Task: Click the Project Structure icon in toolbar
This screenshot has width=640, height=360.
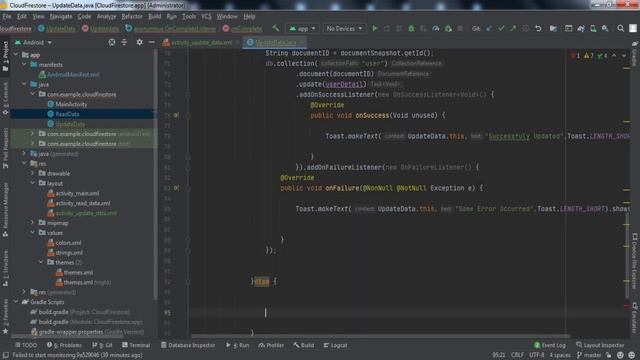Action: tap(553, 29)
